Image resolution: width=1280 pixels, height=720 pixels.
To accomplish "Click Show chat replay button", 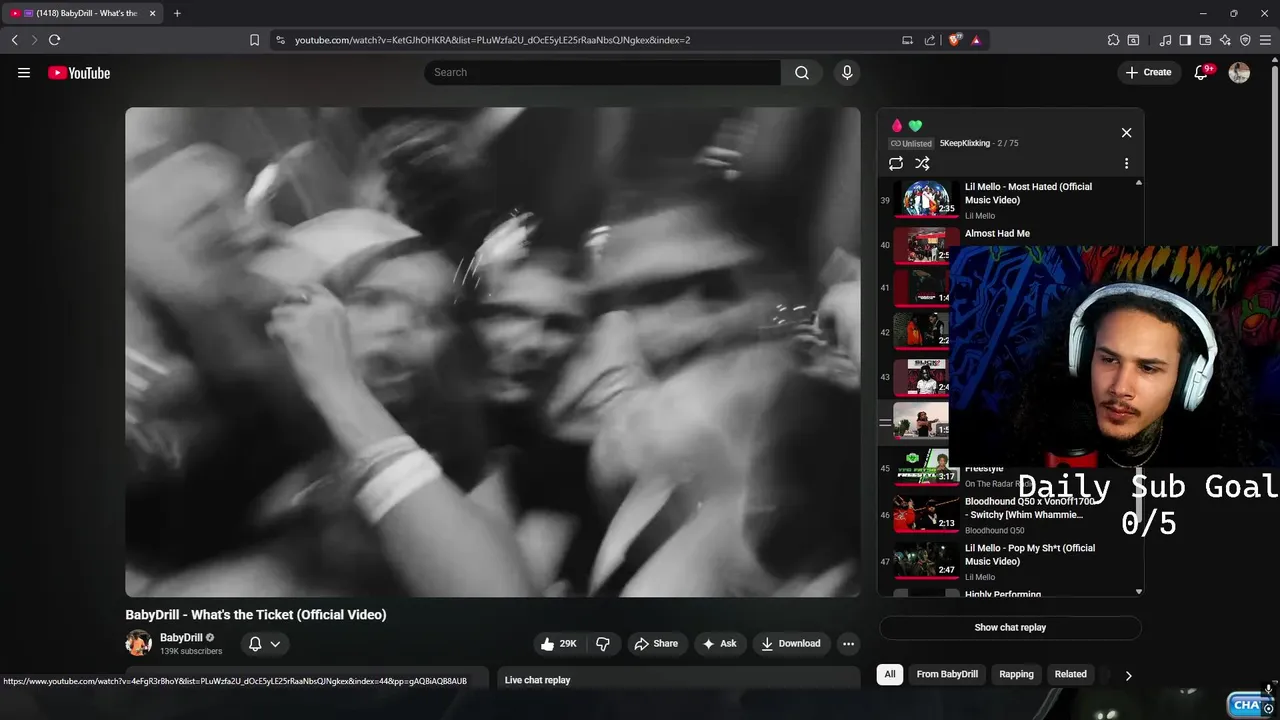I will click(1010, 627).
